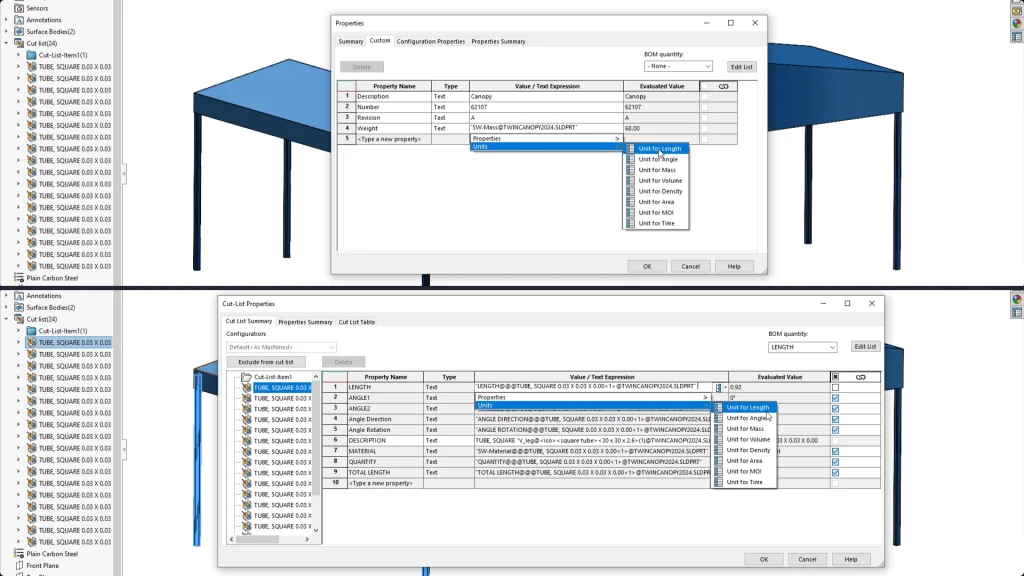The width and height of the screenshot is (1024, 576).
Task: Pick Unit for Time in Cut-List Properties dialog
Action: coord(744,482)
